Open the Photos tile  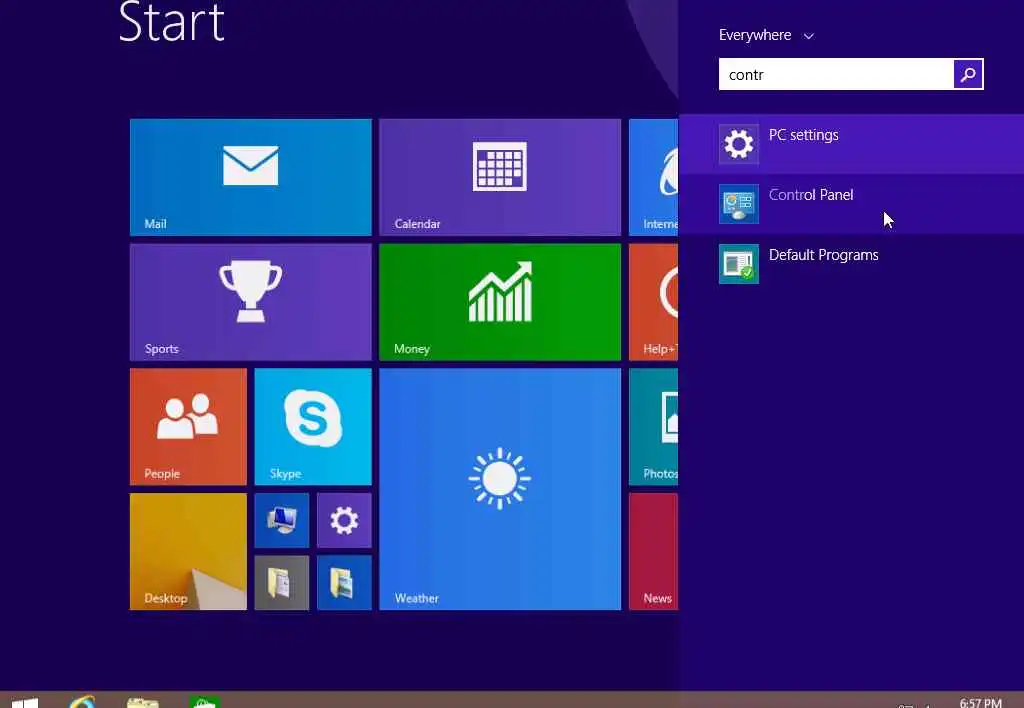[x=653, y=426]
